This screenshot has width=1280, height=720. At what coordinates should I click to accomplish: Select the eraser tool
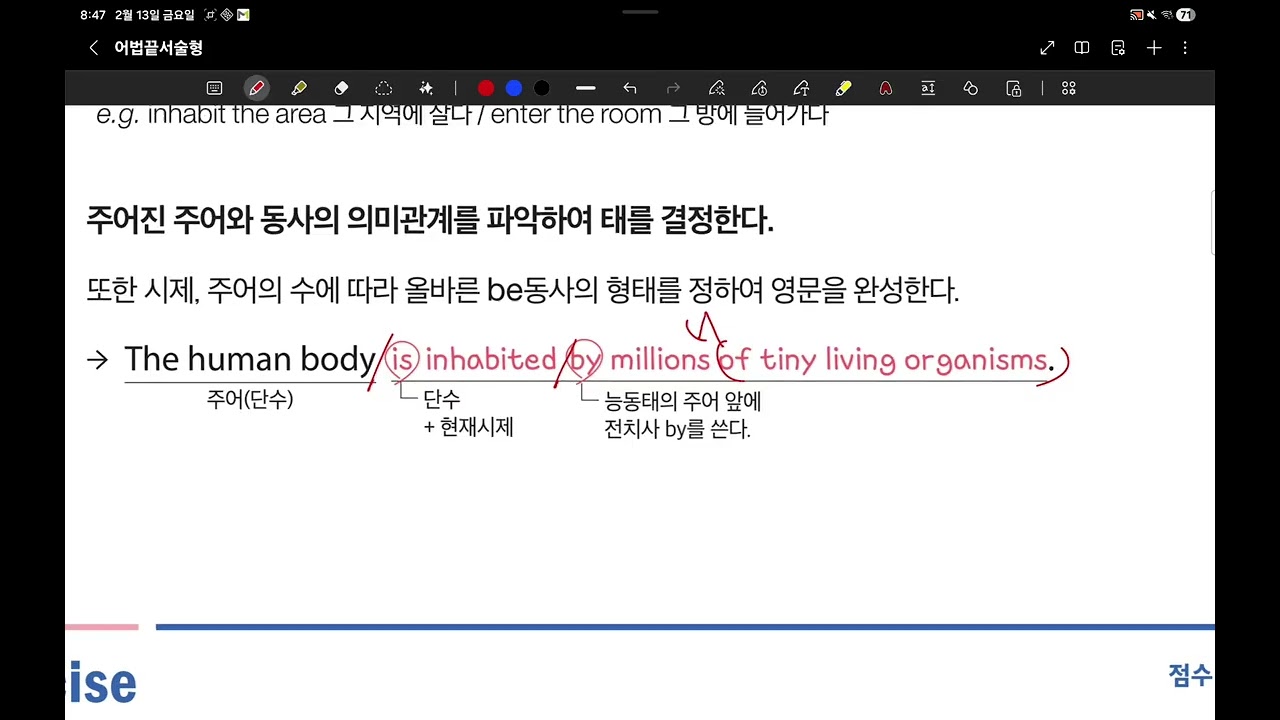tap(341, 88)
